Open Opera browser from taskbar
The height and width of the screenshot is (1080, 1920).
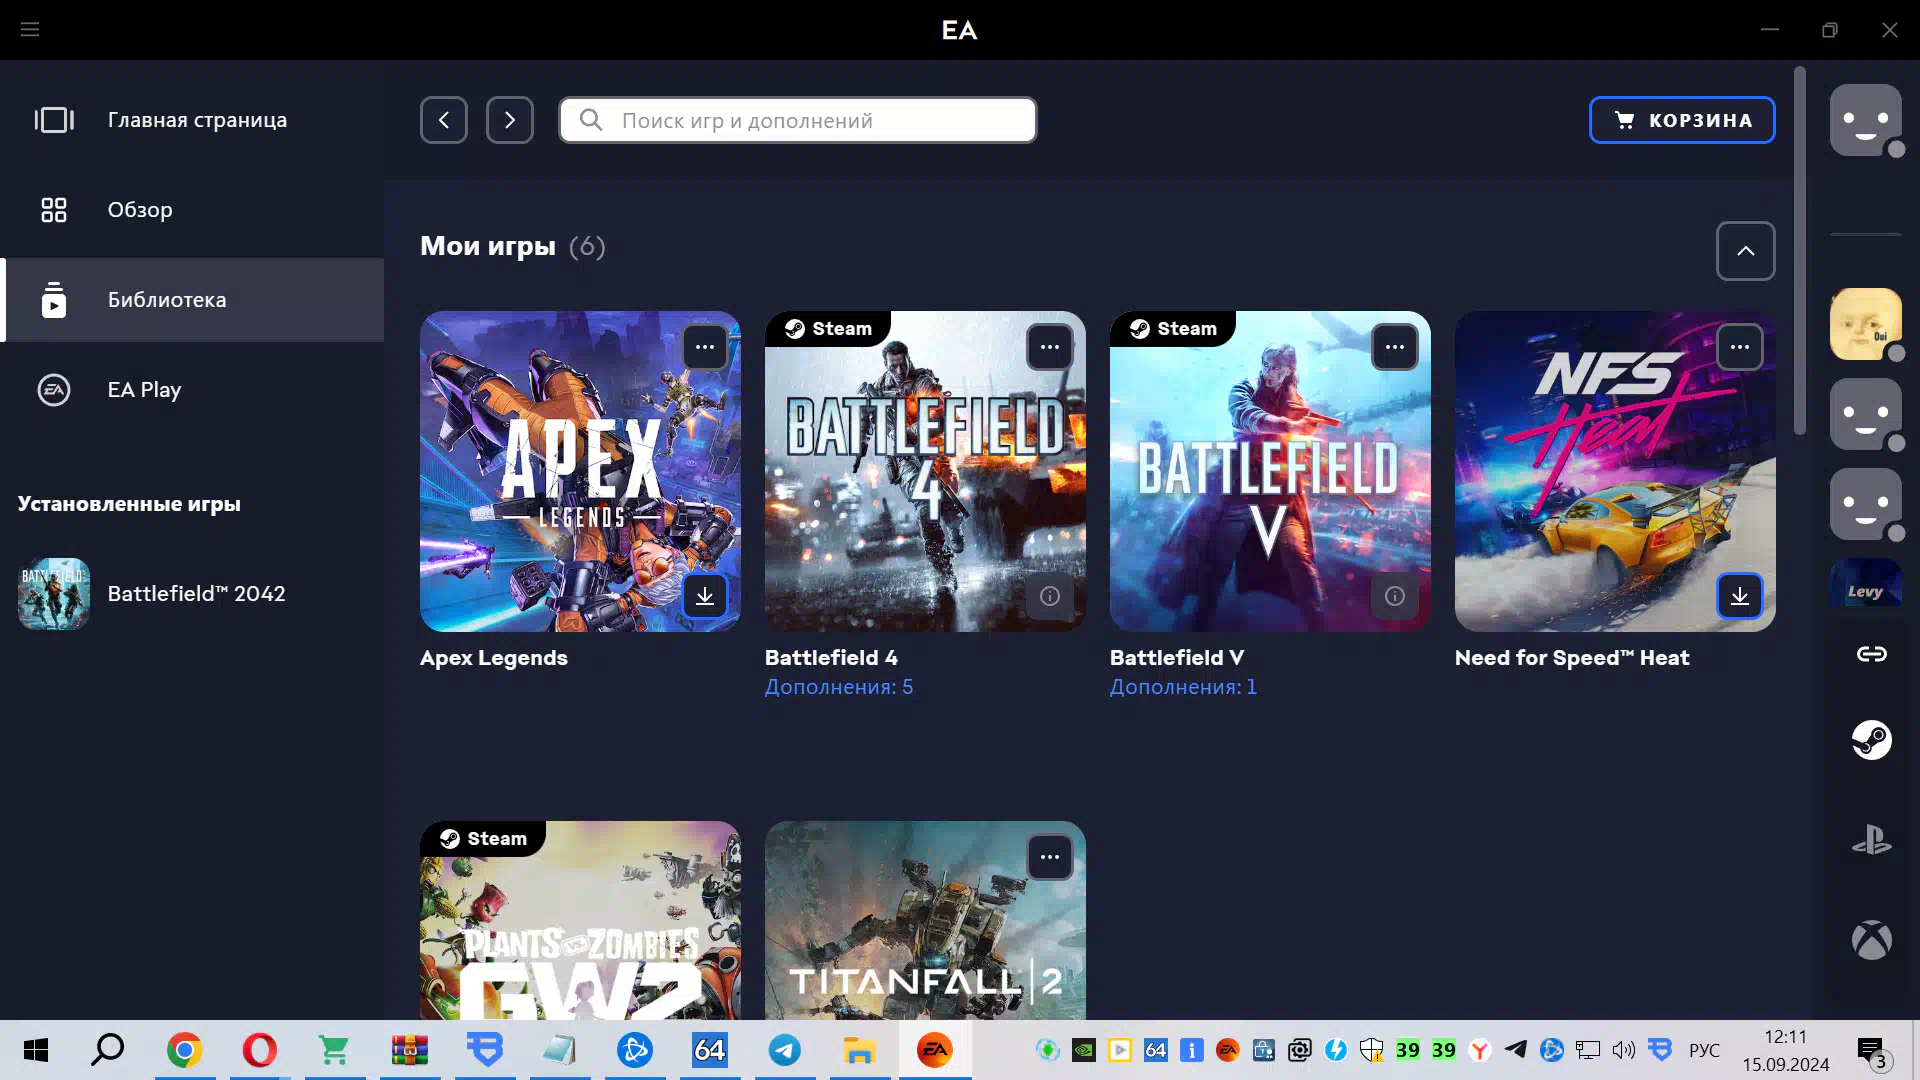point(260,1050)
